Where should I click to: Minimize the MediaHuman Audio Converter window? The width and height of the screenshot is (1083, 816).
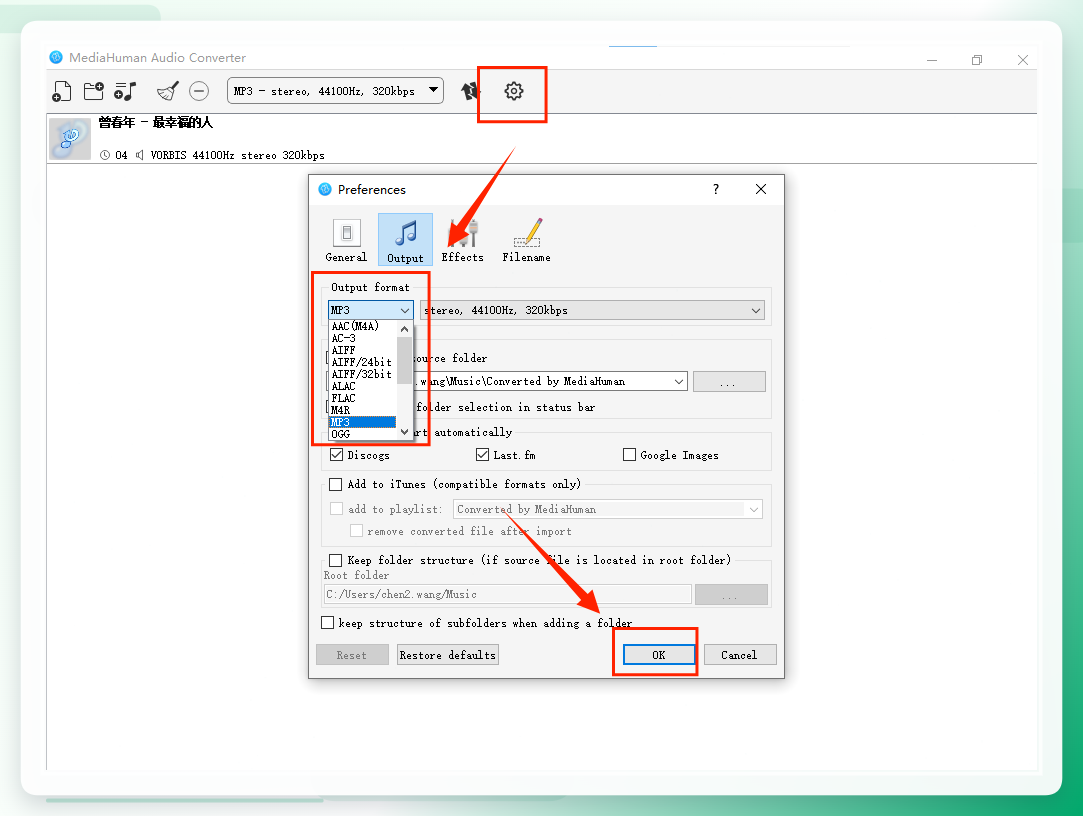(932, 60)
